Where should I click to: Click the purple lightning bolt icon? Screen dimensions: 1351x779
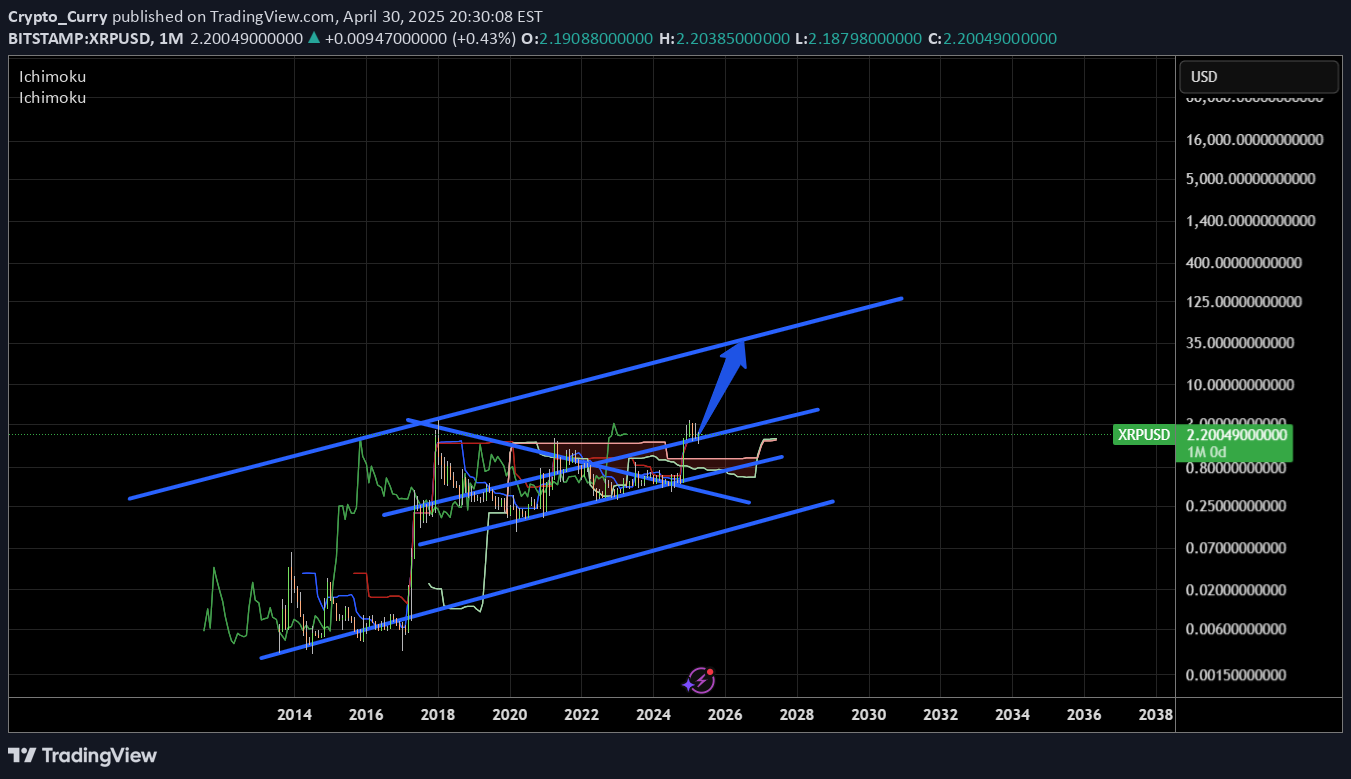[x=699, y=681]
